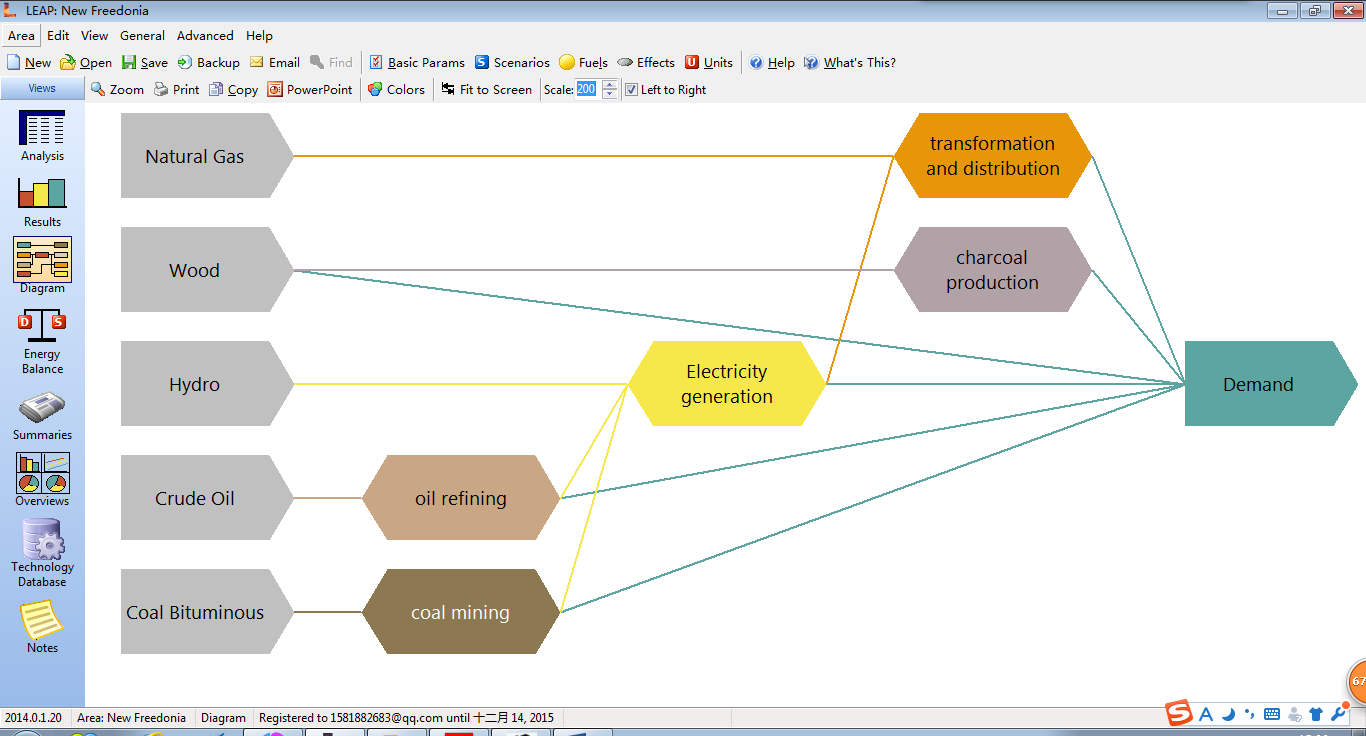1366x736 pixels.
Task: Open the diagram Colors option
Action: pos(396,89)
